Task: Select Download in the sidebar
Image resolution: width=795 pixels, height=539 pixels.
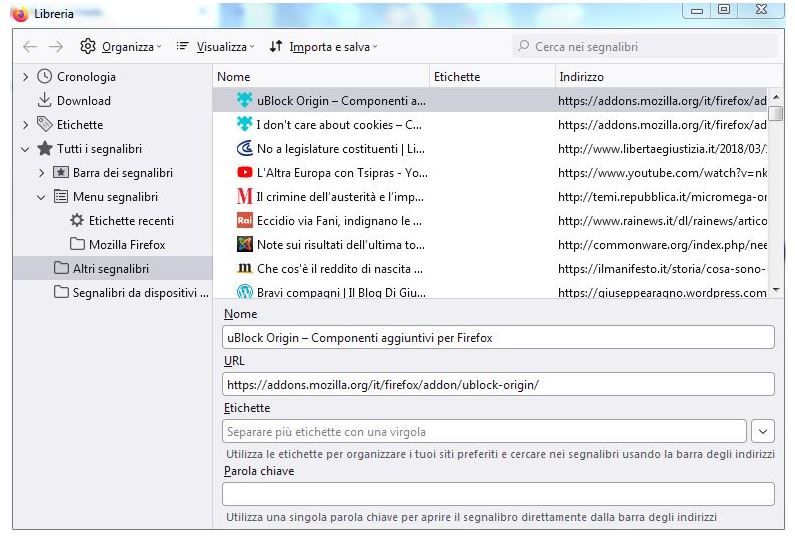Action: point(84,101)
